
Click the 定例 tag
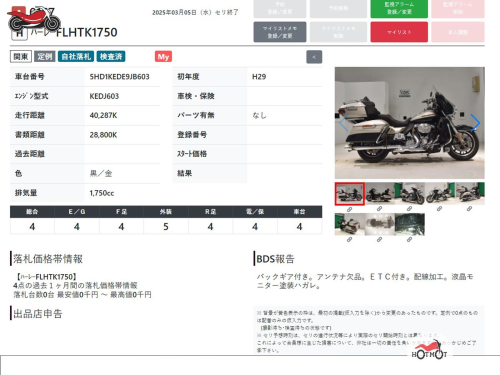pyautogui.click(x=45, y=57)
